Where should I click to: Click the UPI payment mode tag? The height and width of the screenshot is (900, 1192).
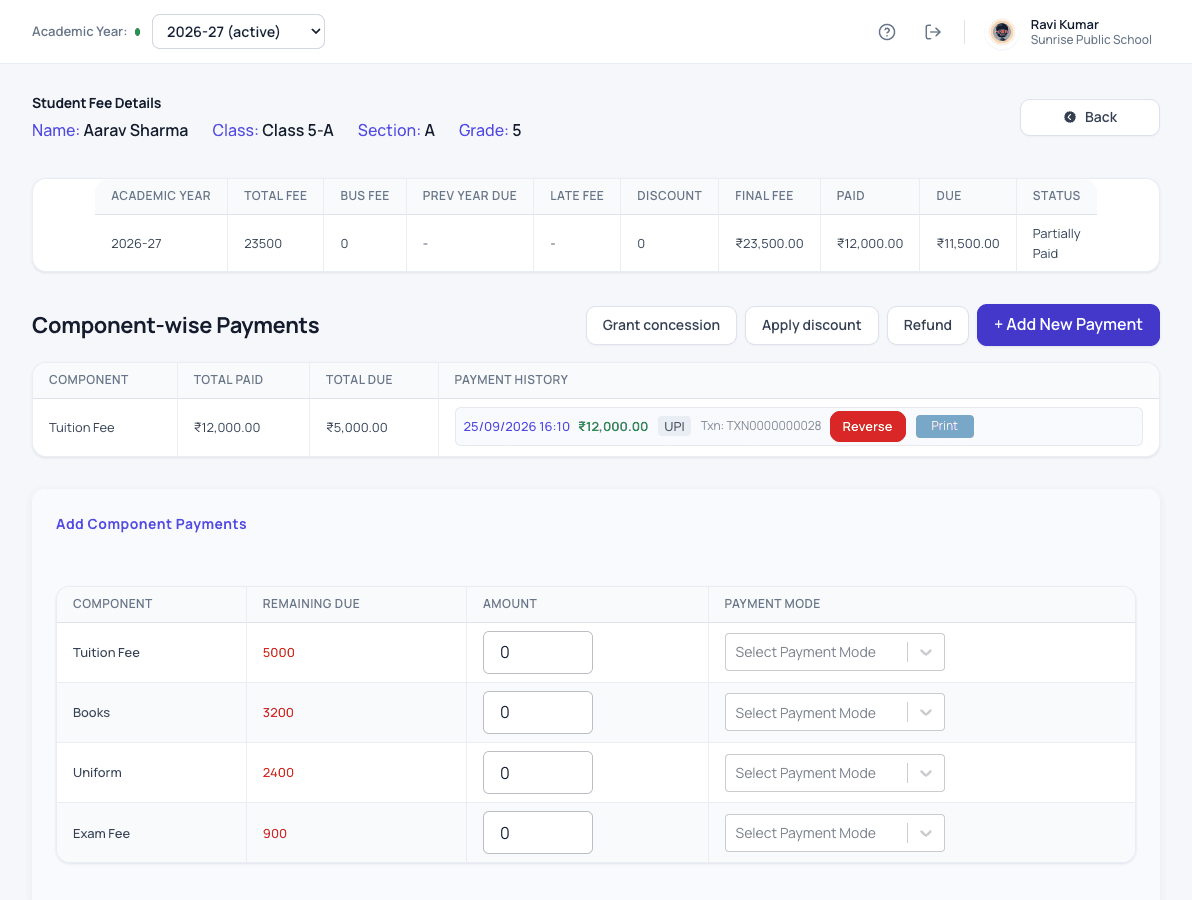tap(674, 426)
